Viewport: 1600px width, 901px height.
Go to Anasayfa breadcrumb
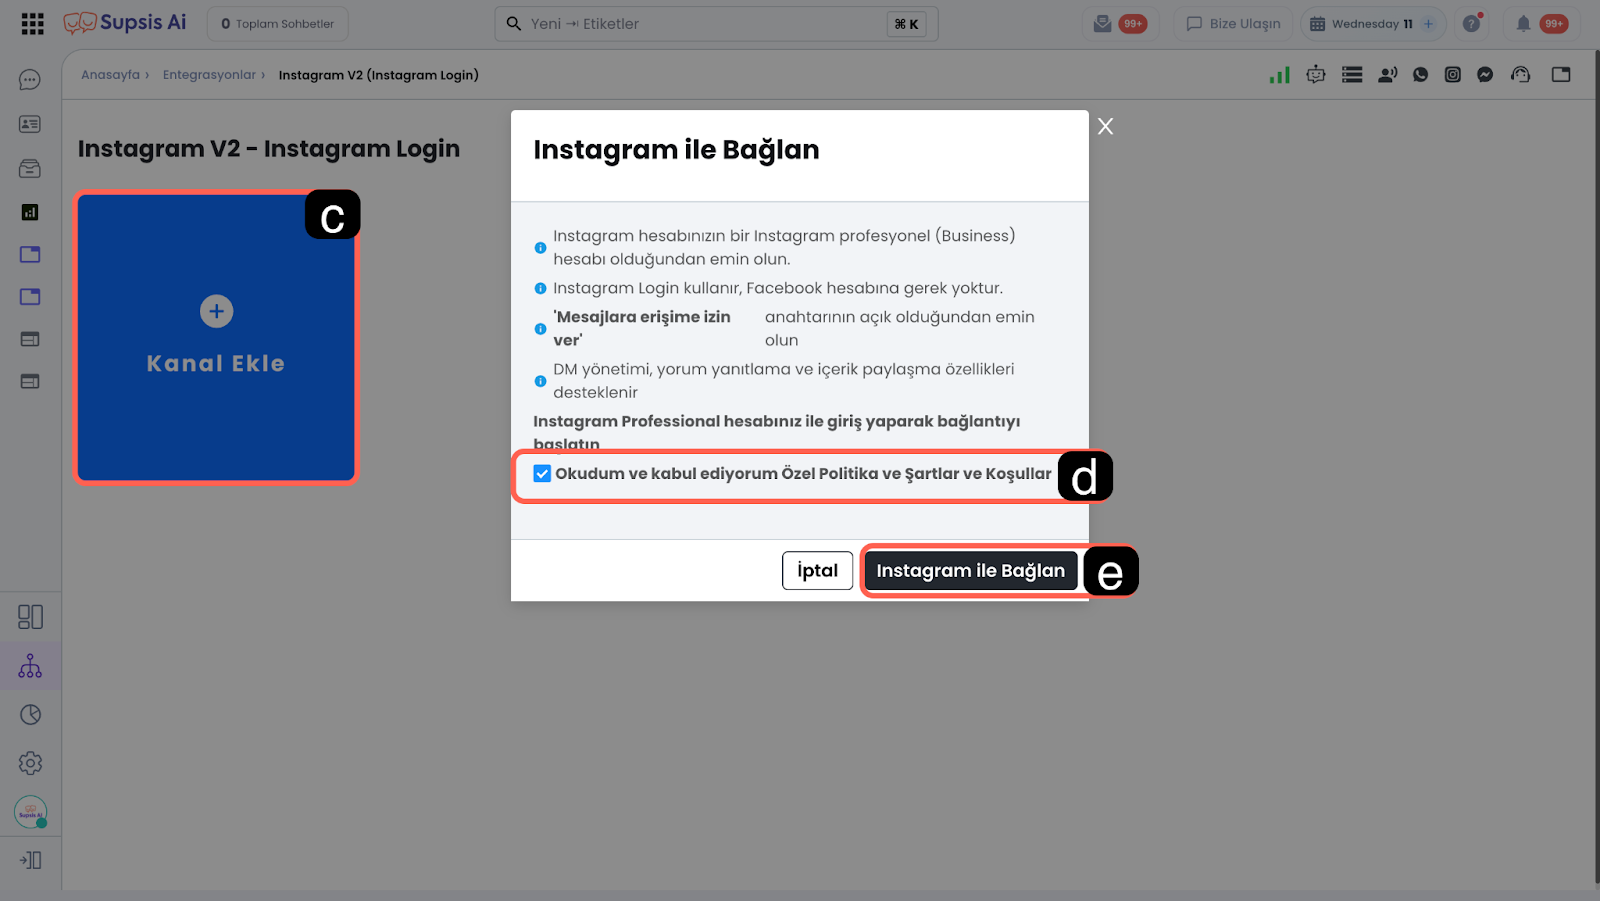point(111,75)
